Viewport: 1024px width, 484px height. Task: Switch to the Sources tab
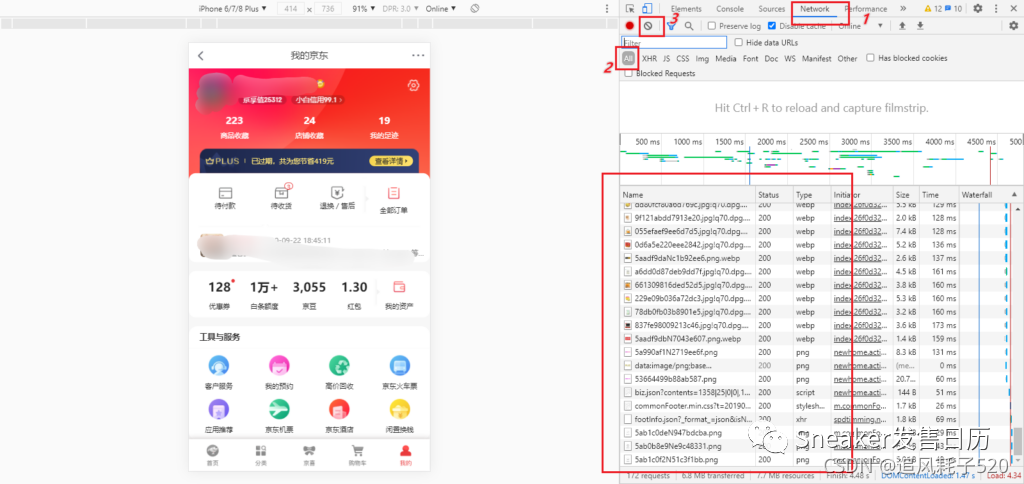point(771,8)
